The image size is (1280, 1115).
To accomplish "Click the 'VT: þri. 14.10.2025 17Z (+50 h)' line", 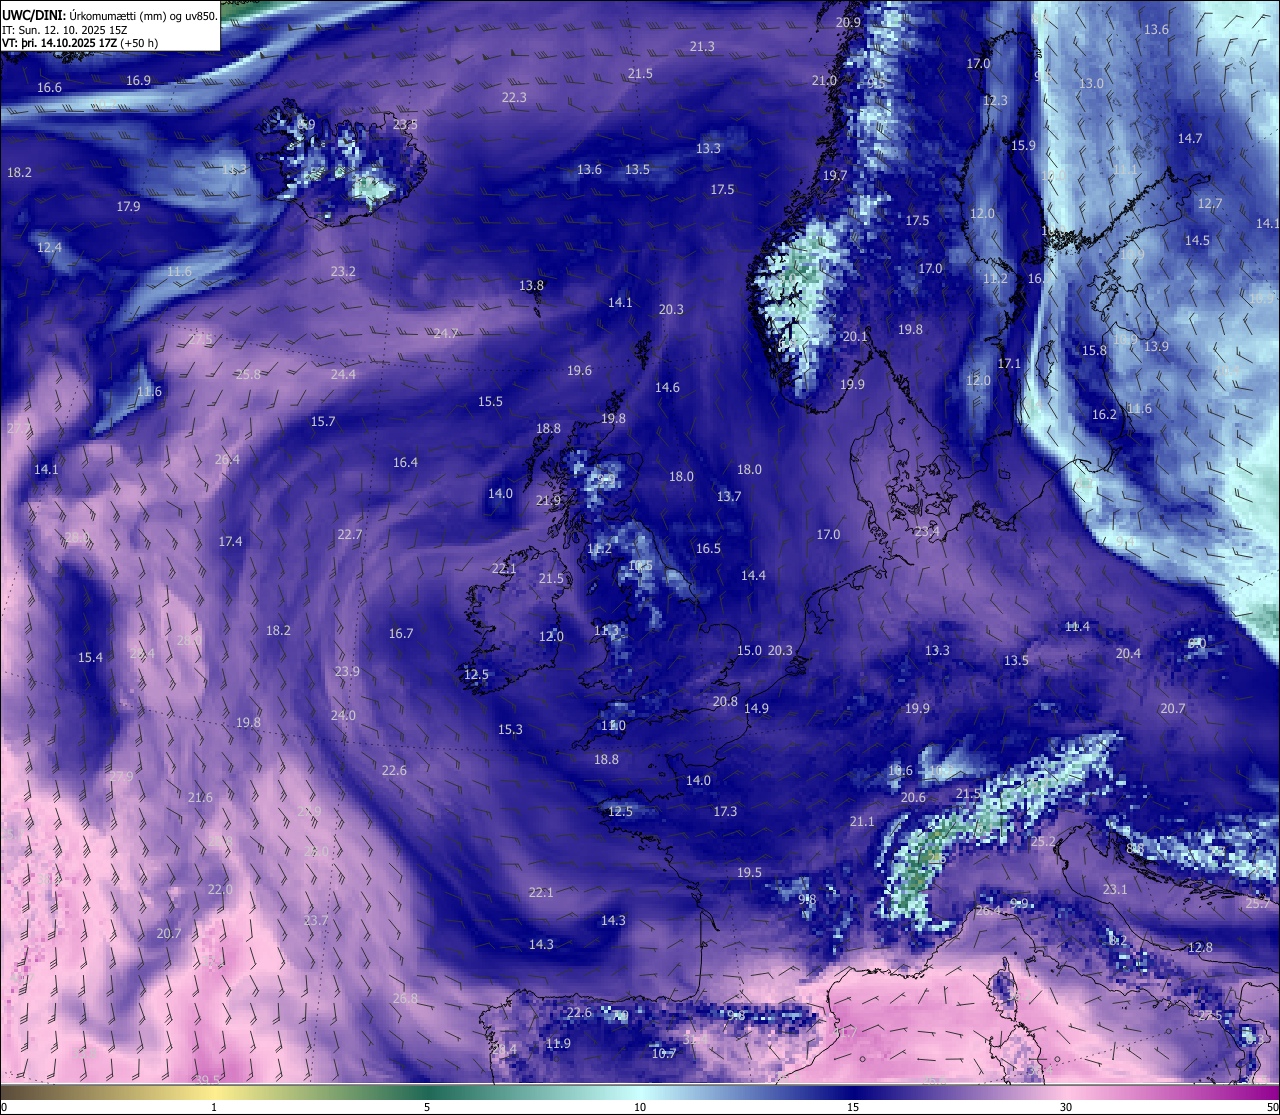I will click(80, 43).
